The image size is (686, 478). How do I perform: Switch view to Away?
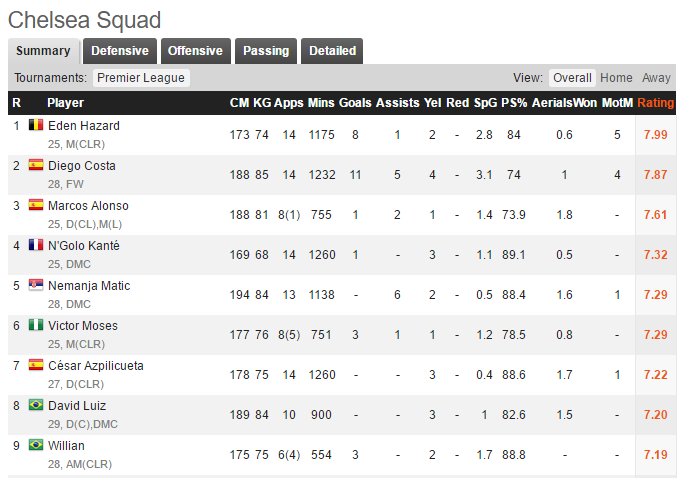click(x=656, y=78)
